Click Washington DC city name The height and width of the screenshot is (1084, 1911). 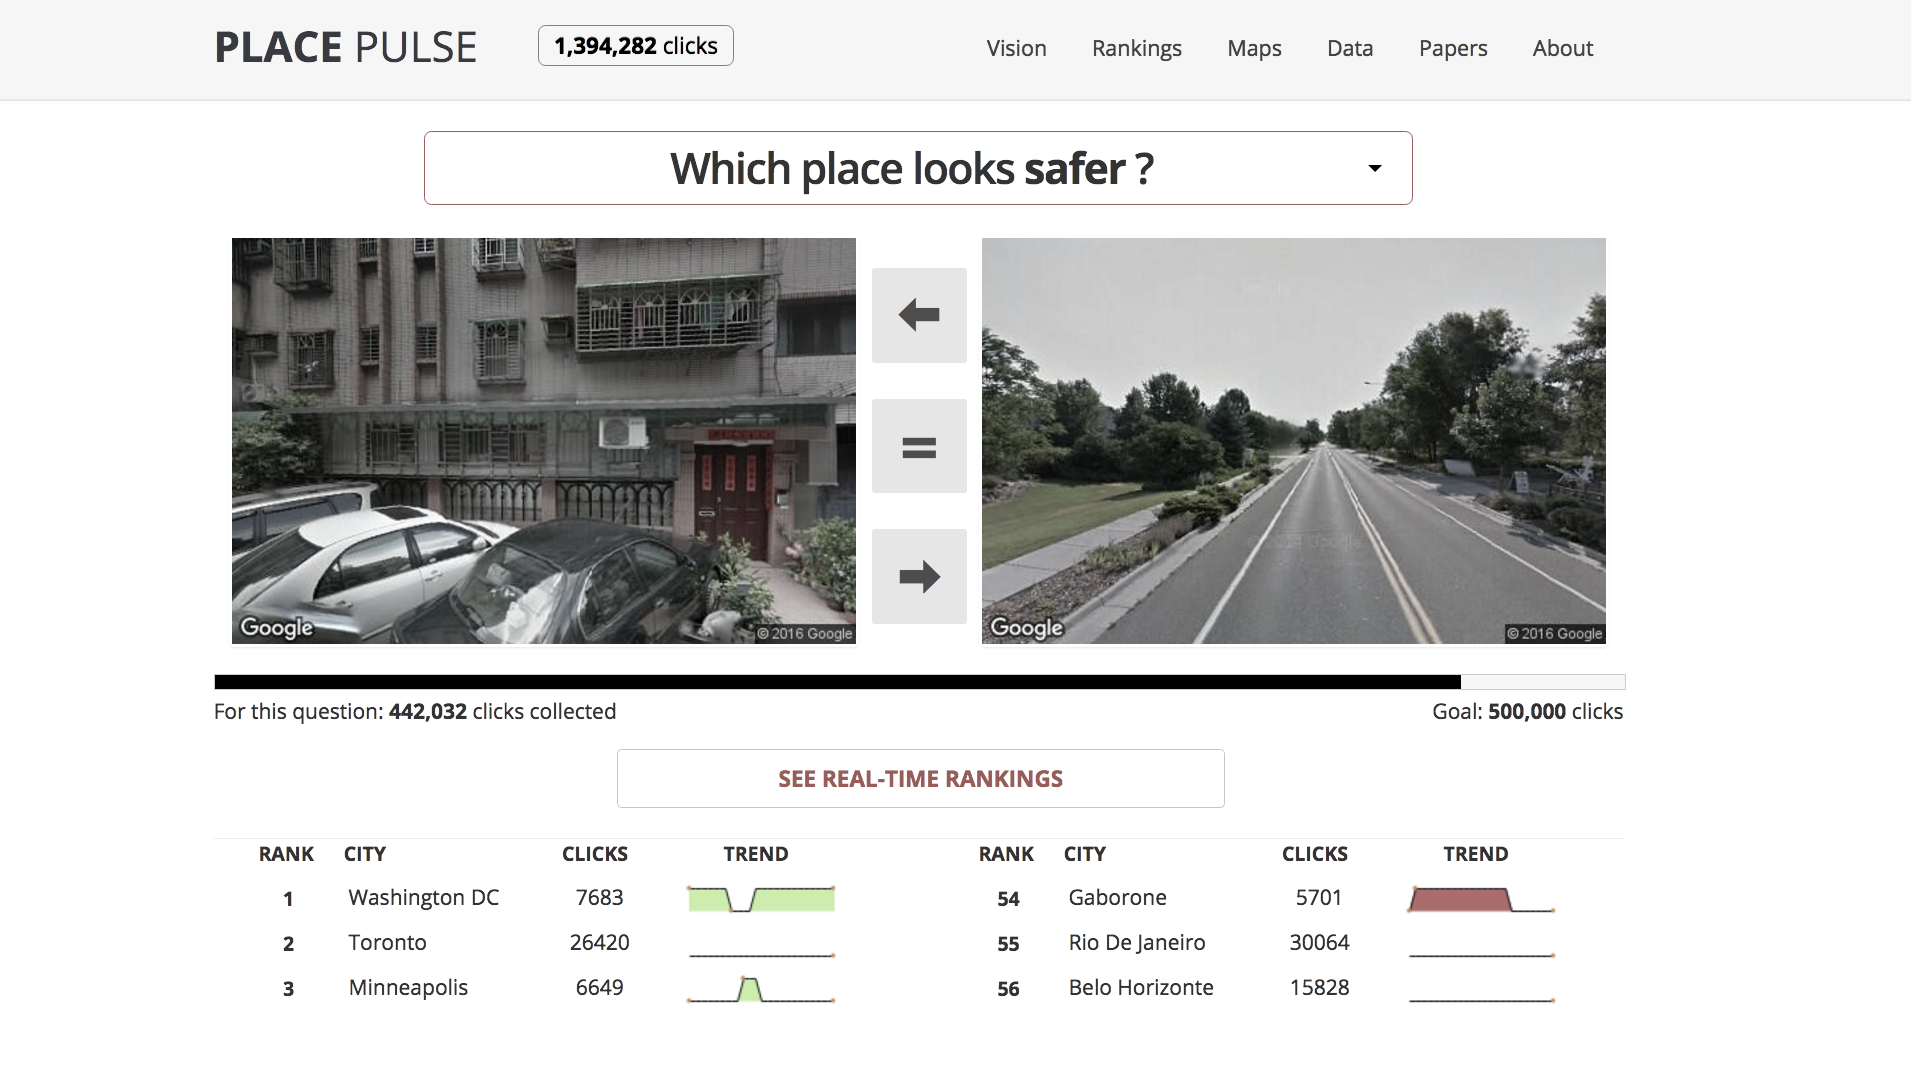423,897
